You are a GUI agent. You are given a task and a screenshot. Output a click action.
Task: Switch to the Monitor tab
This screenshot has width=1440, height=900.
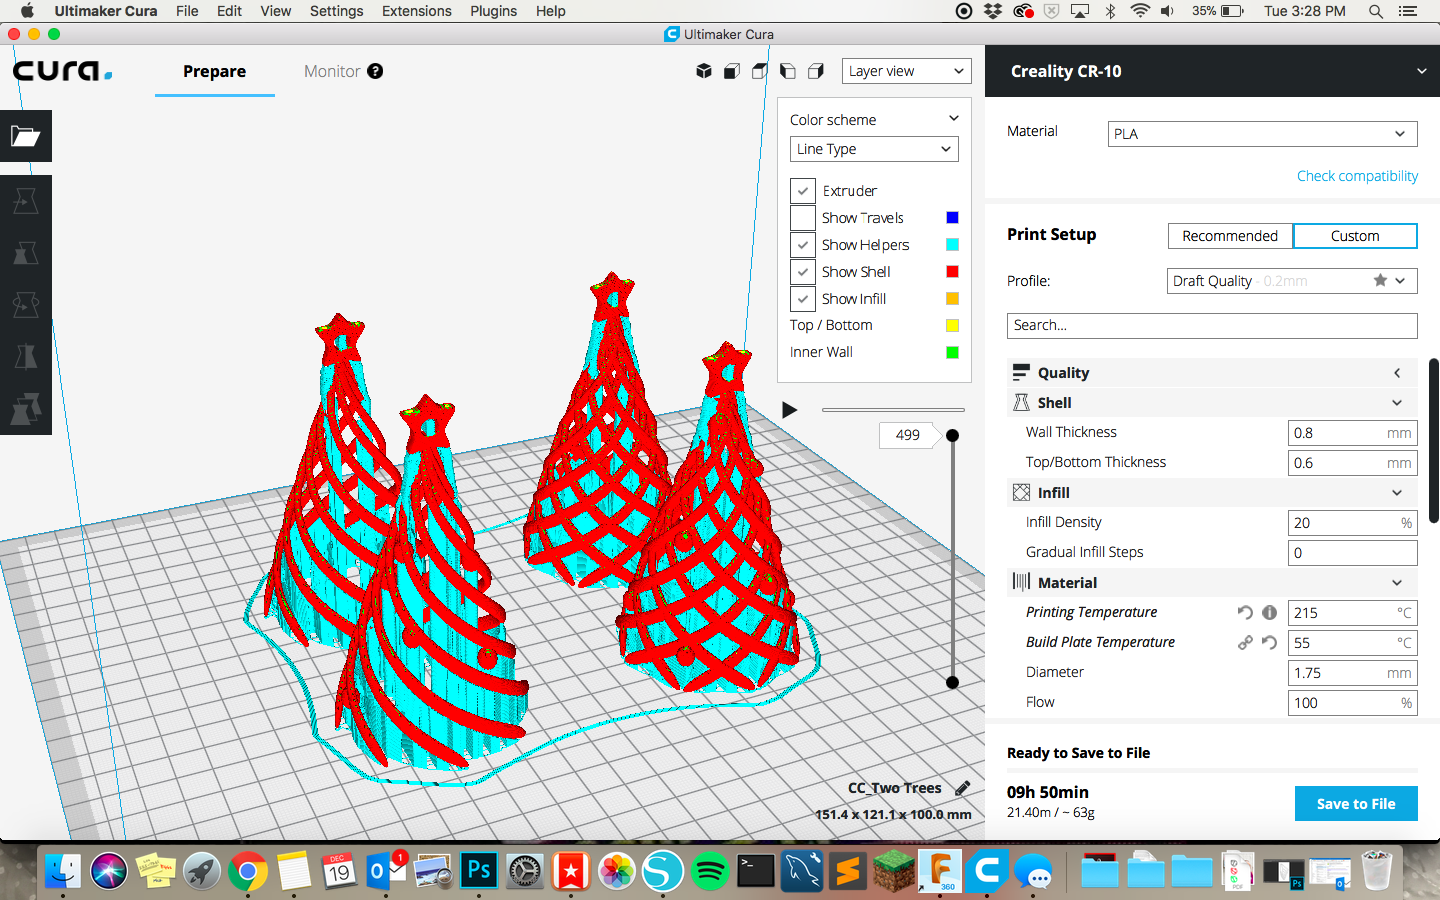pyautogui.click(x=332, y=71)
